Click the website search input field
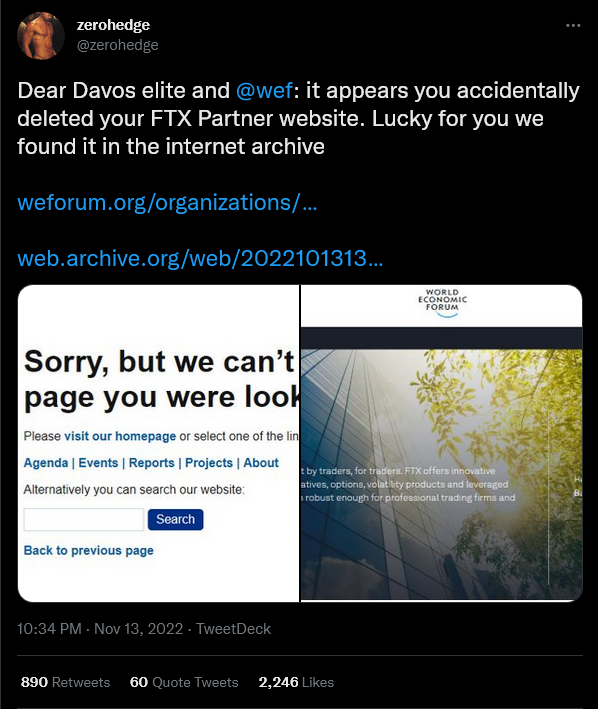This screenshot has width=598, height=709. 84,520
